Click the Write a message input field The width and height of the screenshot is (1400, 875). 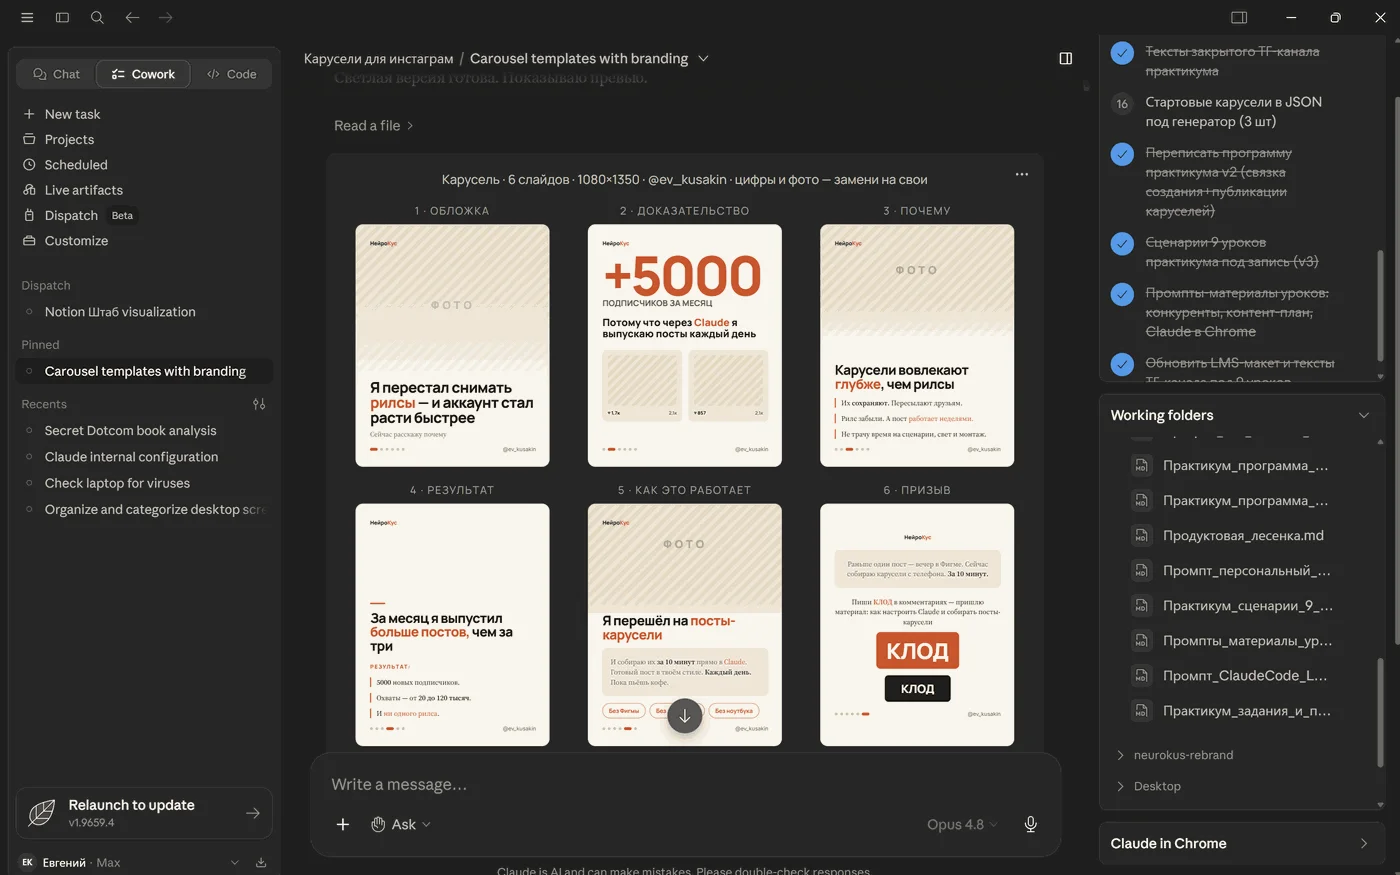tap(685, 784)
